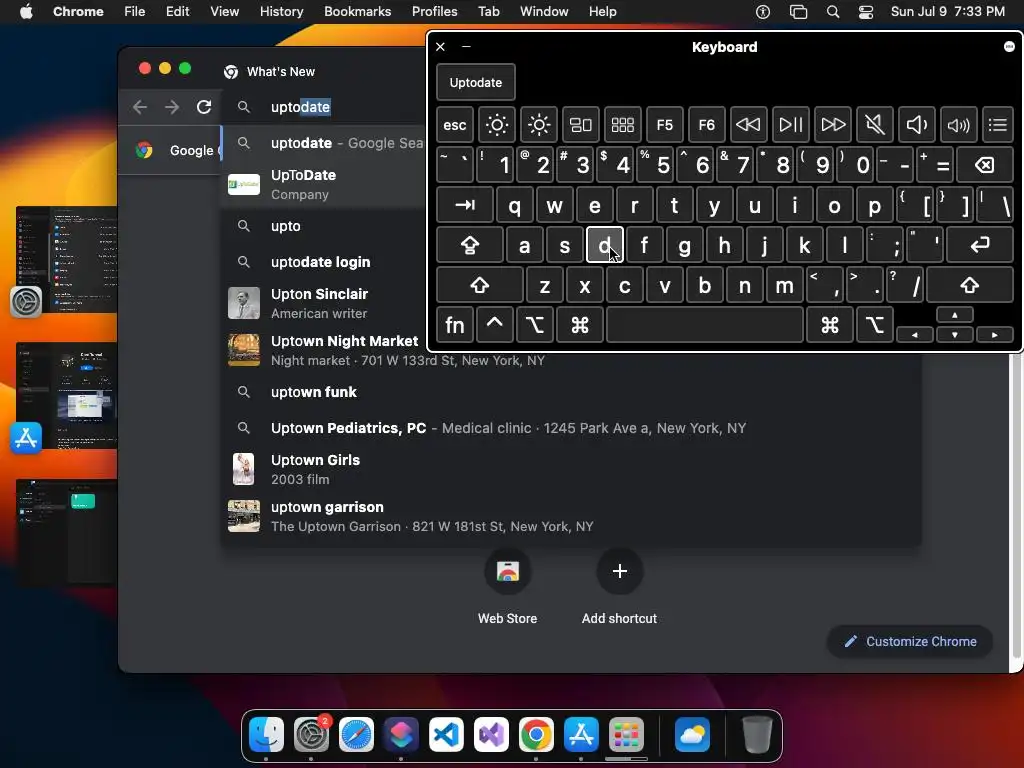Screen dimensions: 1024x768
Task: Click the rewind media key
Action: pyautogui.click(x=748, y=125)
